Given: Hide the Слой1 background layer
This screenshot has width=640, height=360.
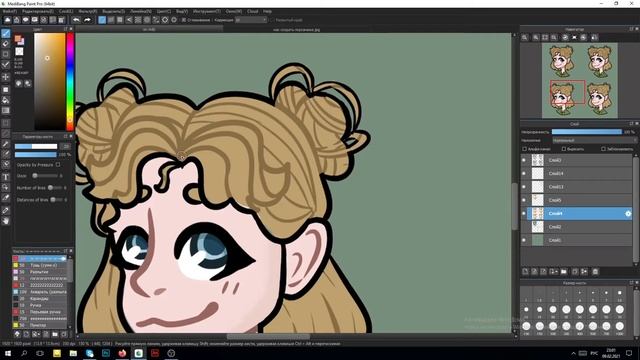Looking at the screenshot, I should click(x=524, y=240).
